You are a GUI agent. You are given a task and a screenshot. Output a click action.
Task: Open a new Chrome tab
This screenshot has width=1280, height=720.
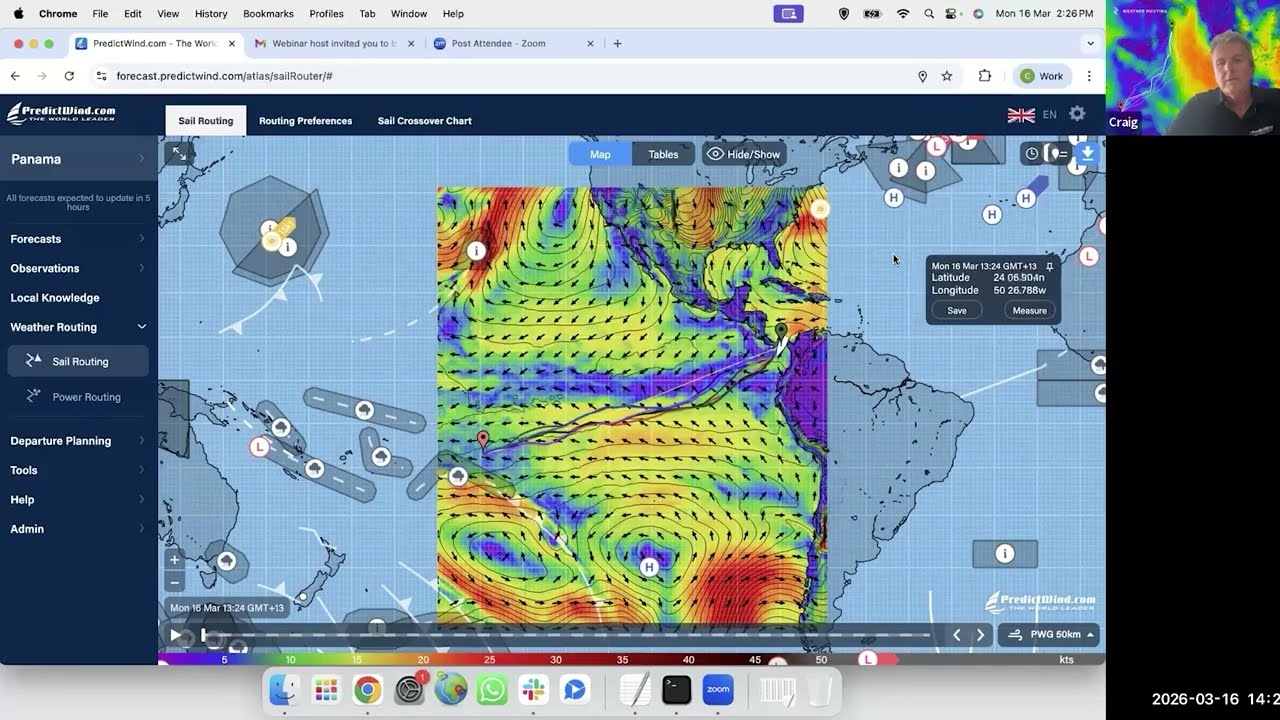pos(617,43)
